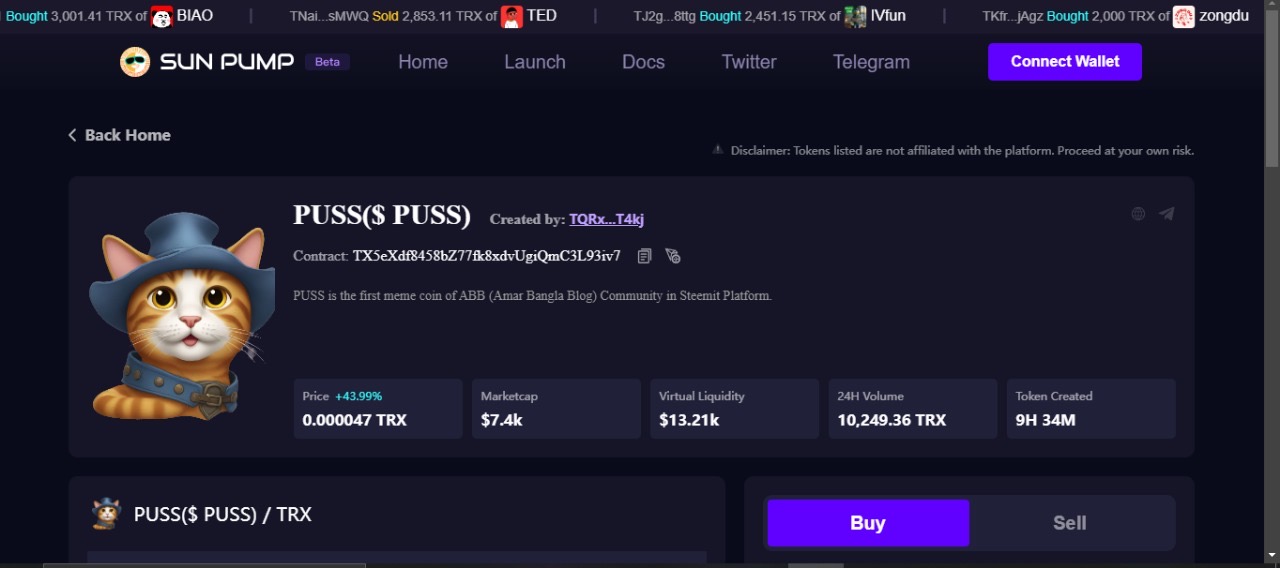Click the contract explorer icon beside copy
Viewport: 1280px width, 568px height.
pyautogui.click(x=673, y=256)
